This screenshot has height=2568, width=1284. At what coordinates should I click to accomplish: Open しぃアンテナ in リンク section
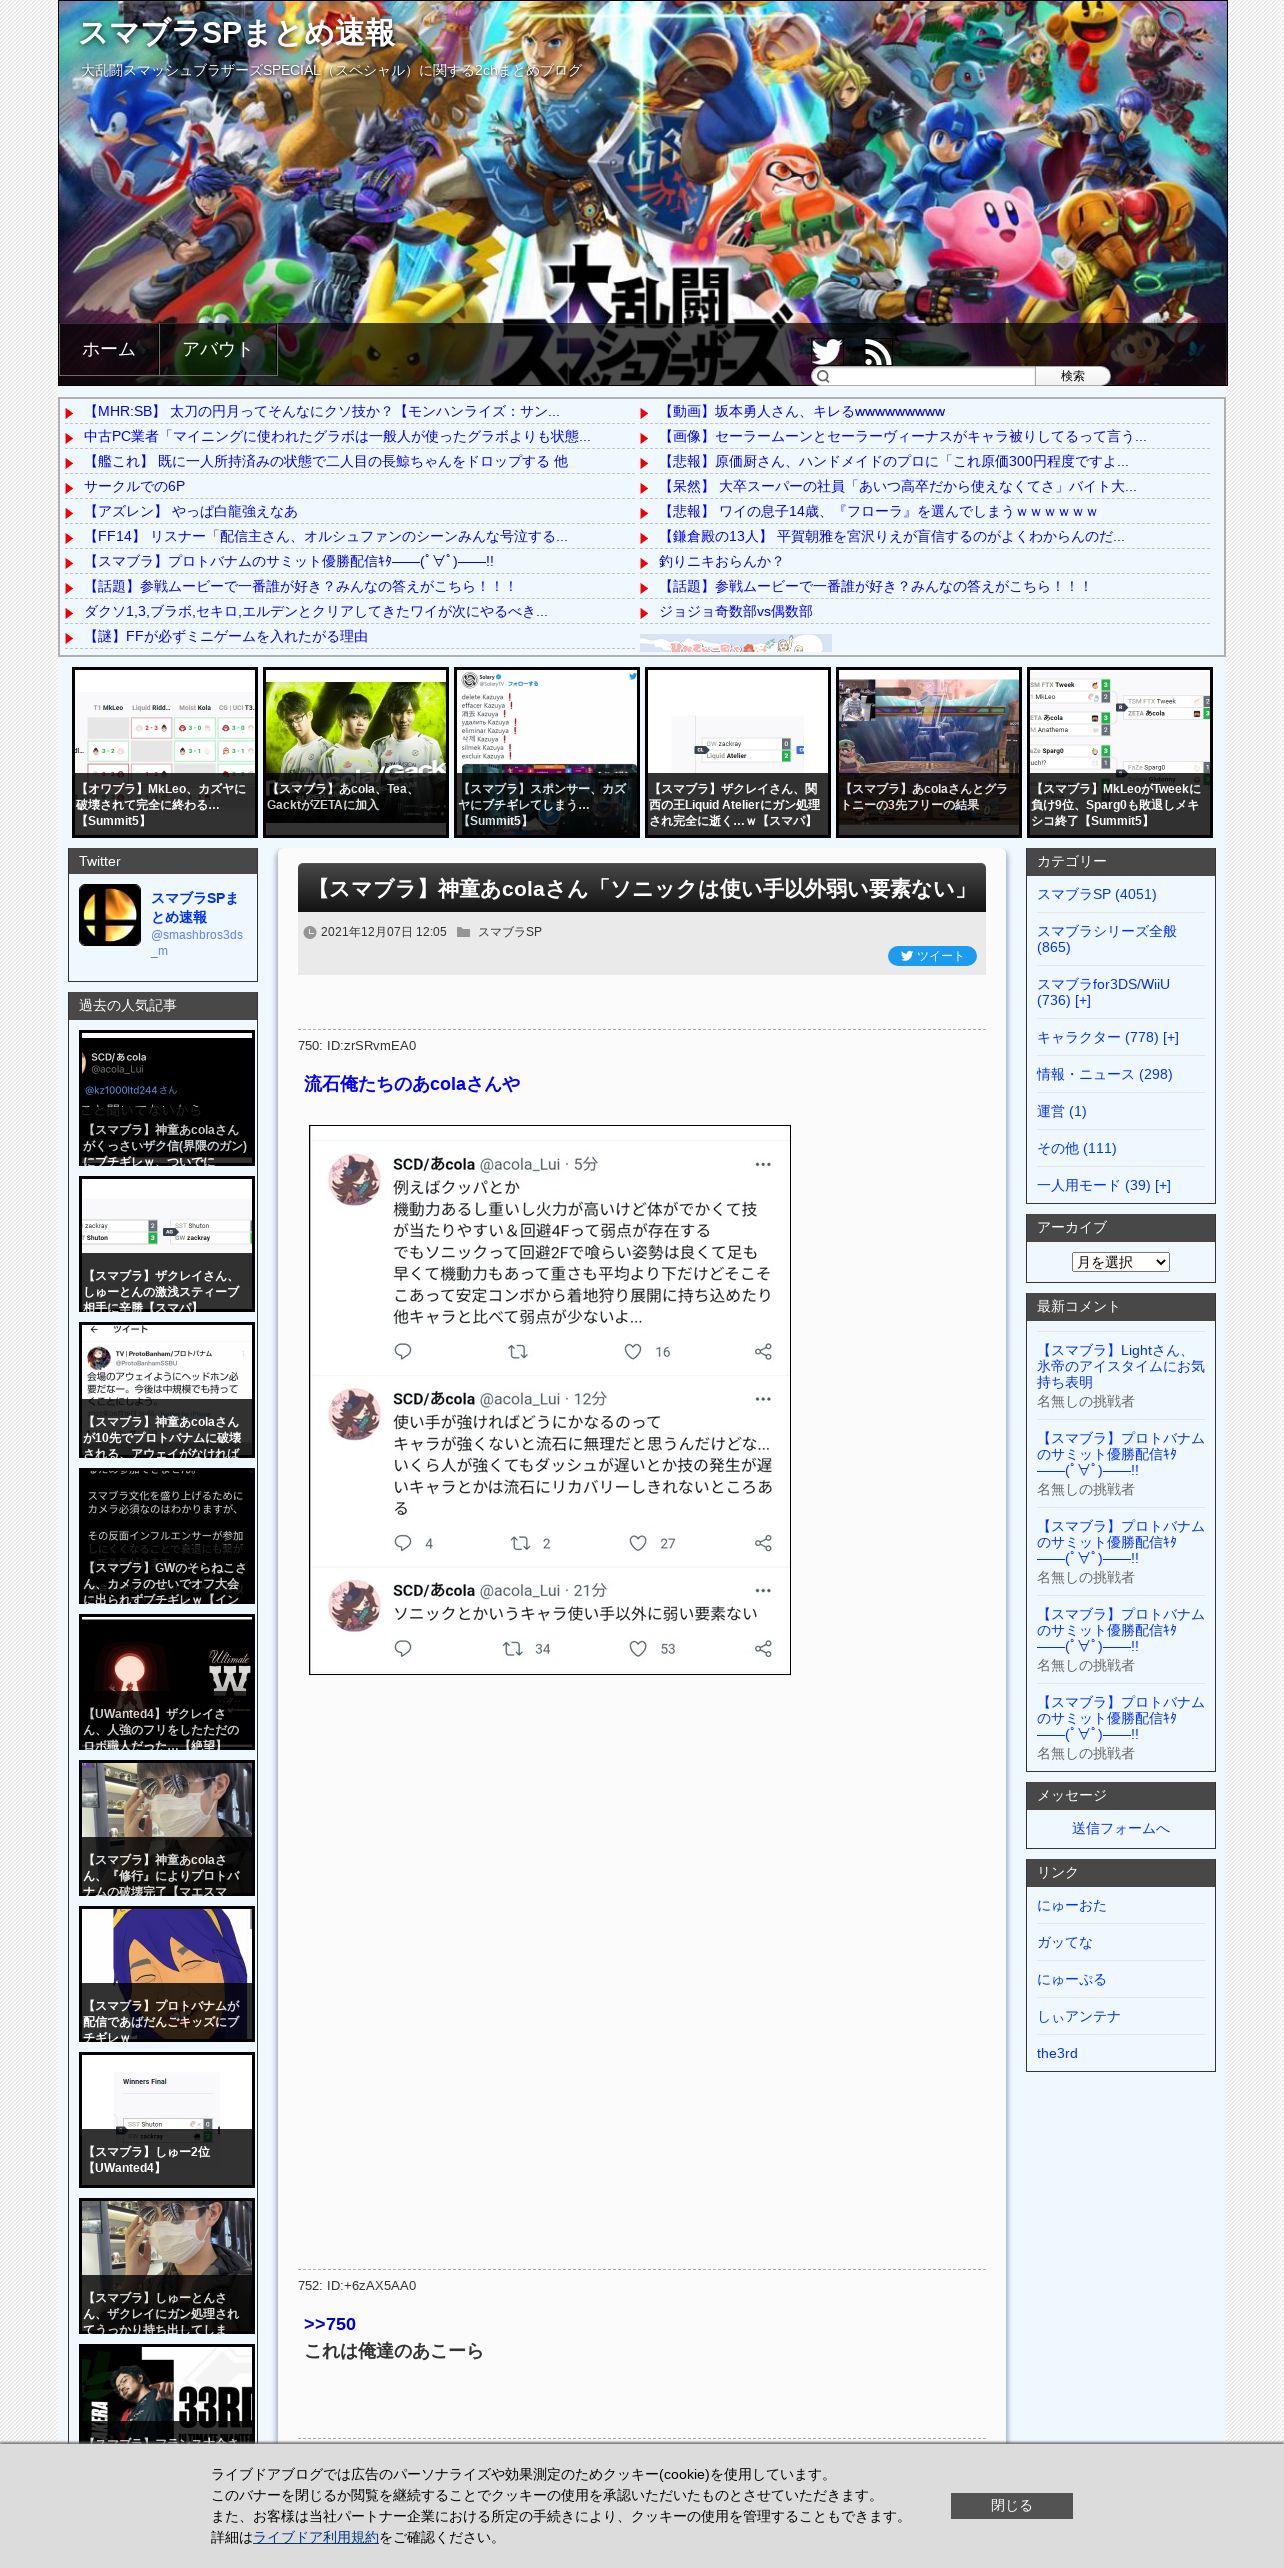pos(1079,2016)
